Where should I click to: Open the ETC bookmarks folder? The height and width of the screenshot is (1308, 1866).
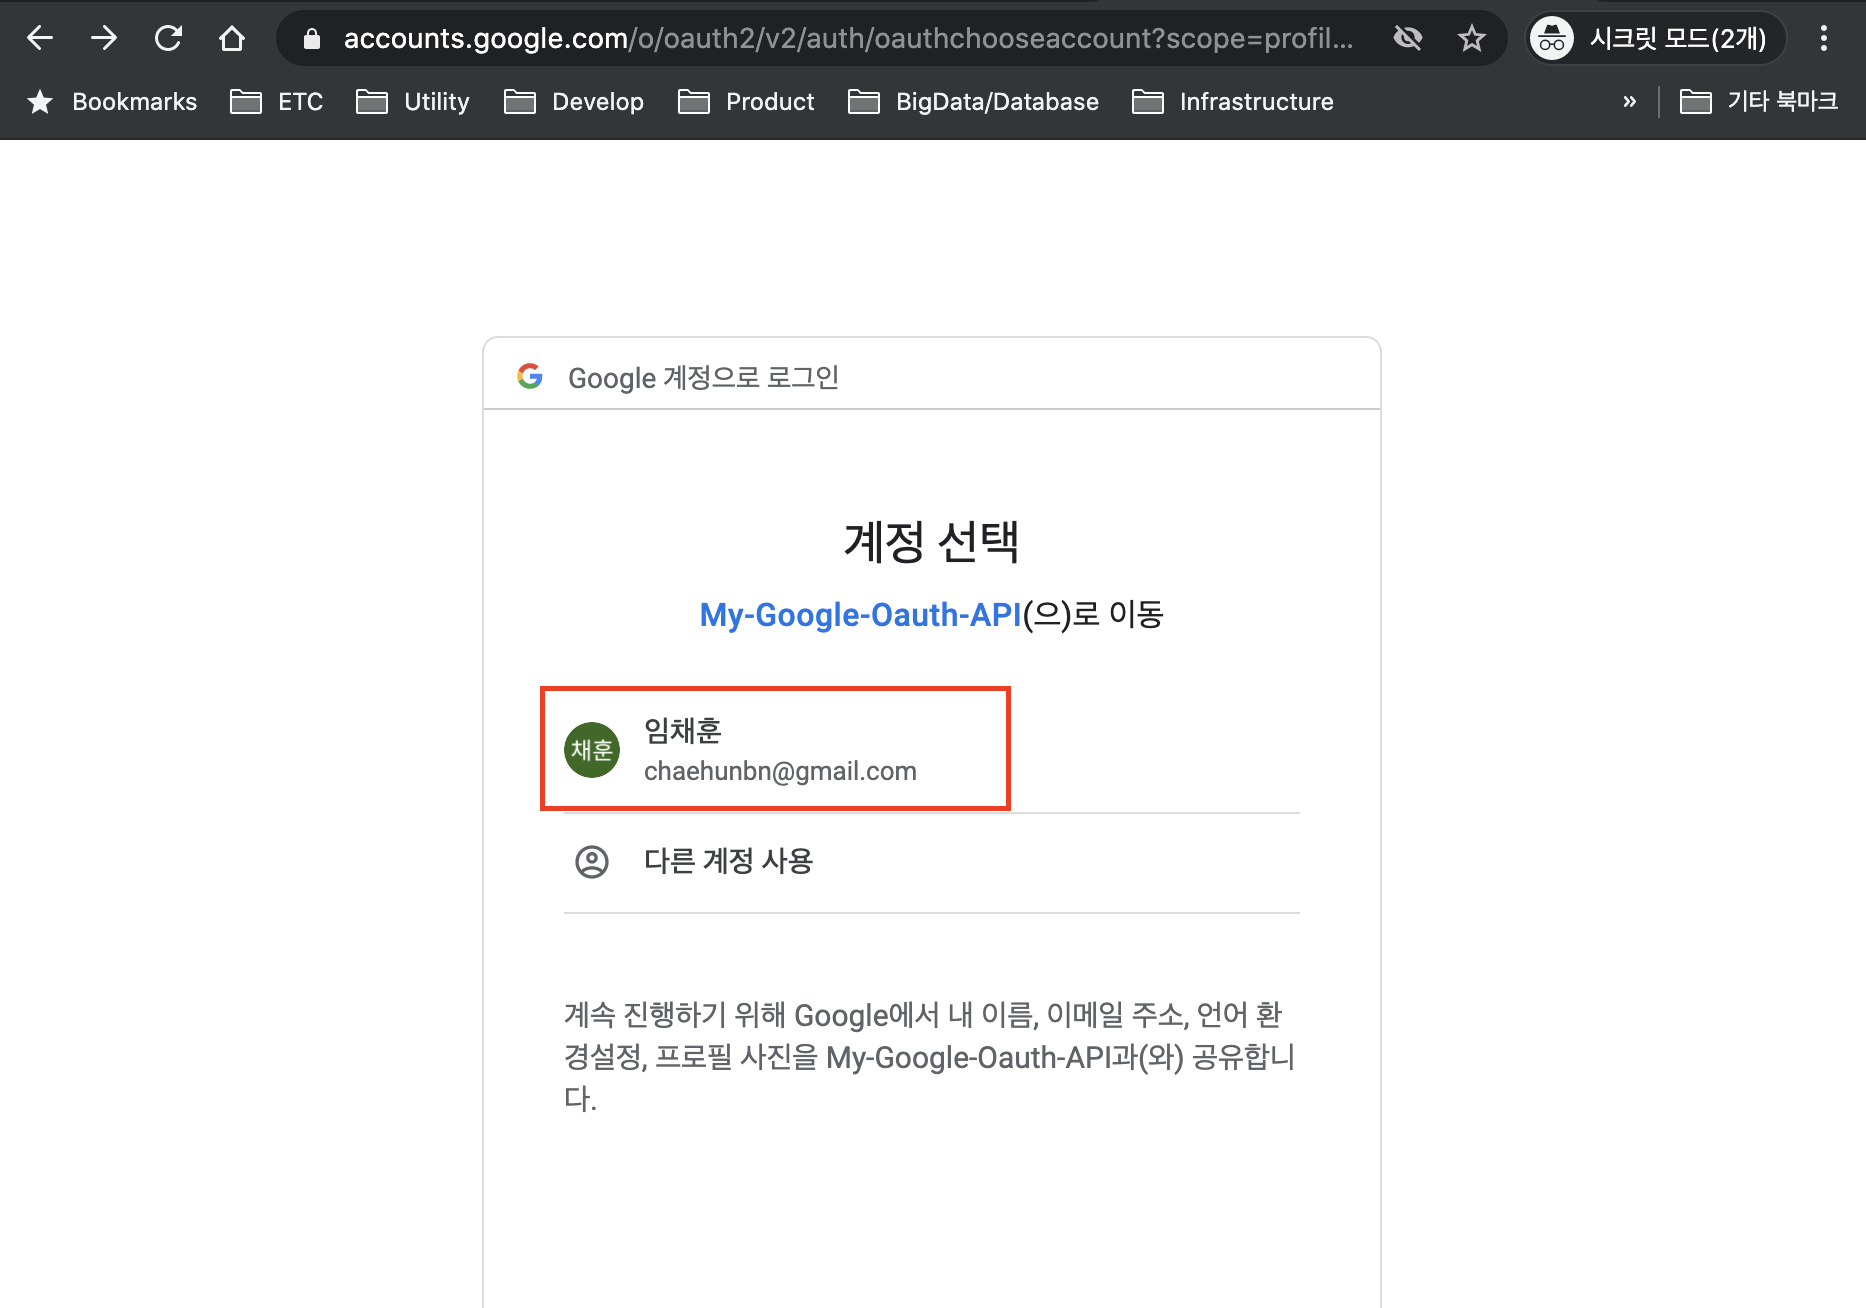[277, 102]
